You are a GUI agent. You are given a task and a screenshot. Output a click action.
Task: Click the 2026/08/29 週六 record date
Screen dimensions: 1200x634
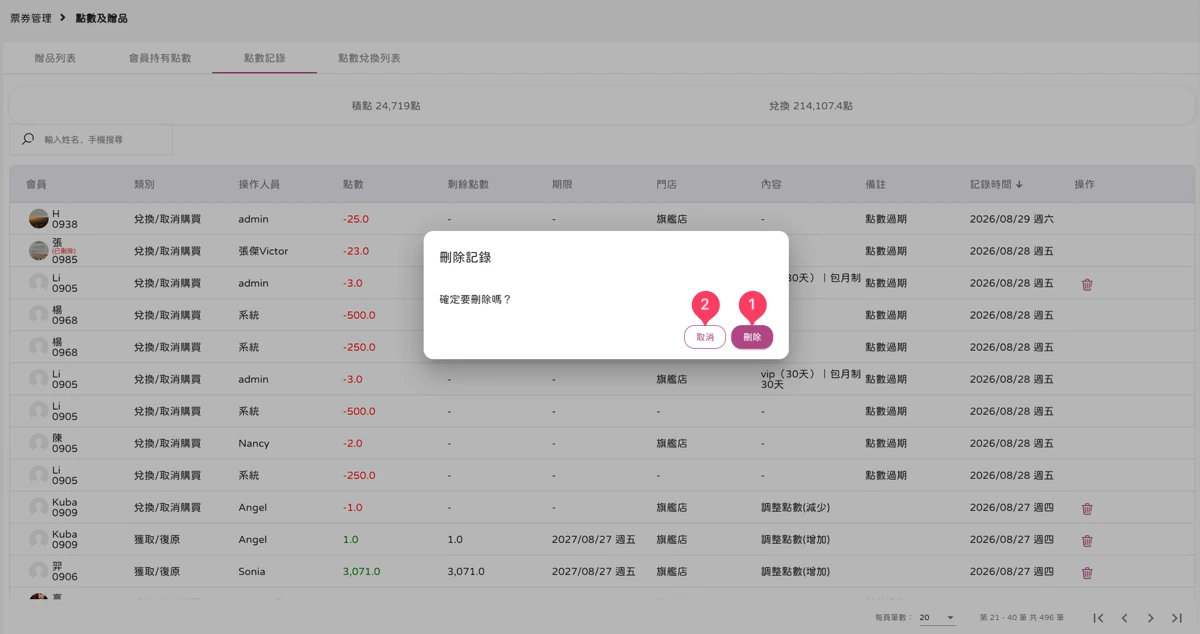click(1012, 219)
